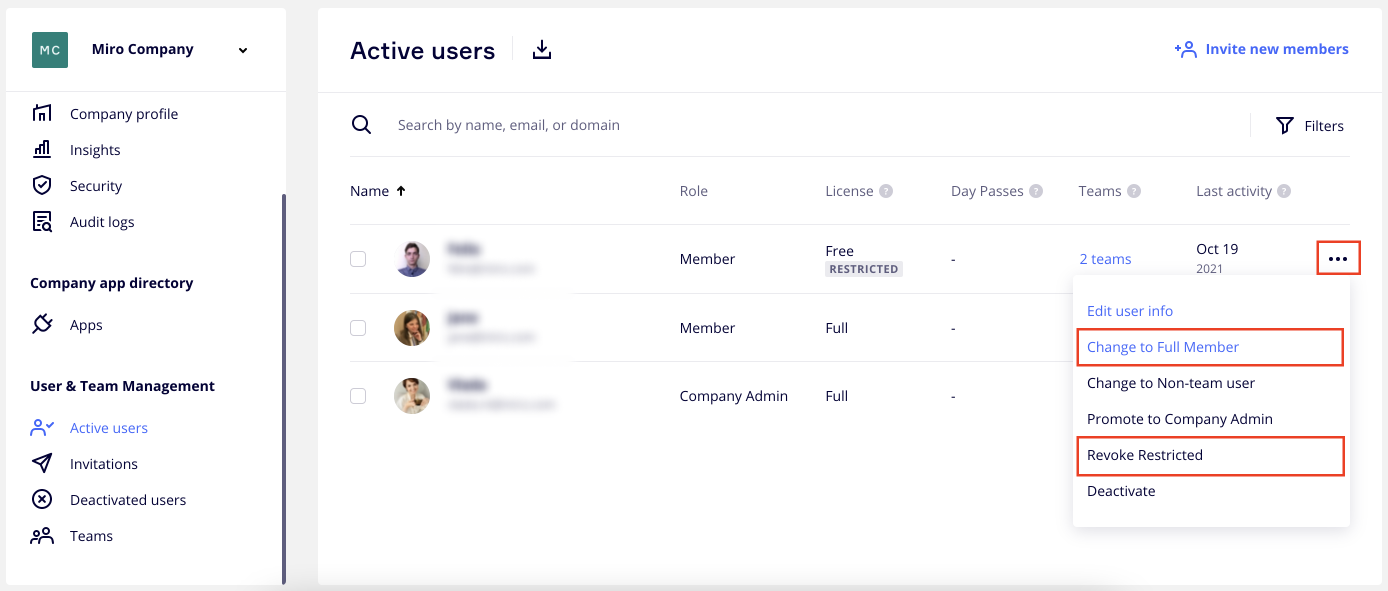Click the three-dot menu for first user
Viewport: 1388px width, 591px height.
click(1338, 259)
